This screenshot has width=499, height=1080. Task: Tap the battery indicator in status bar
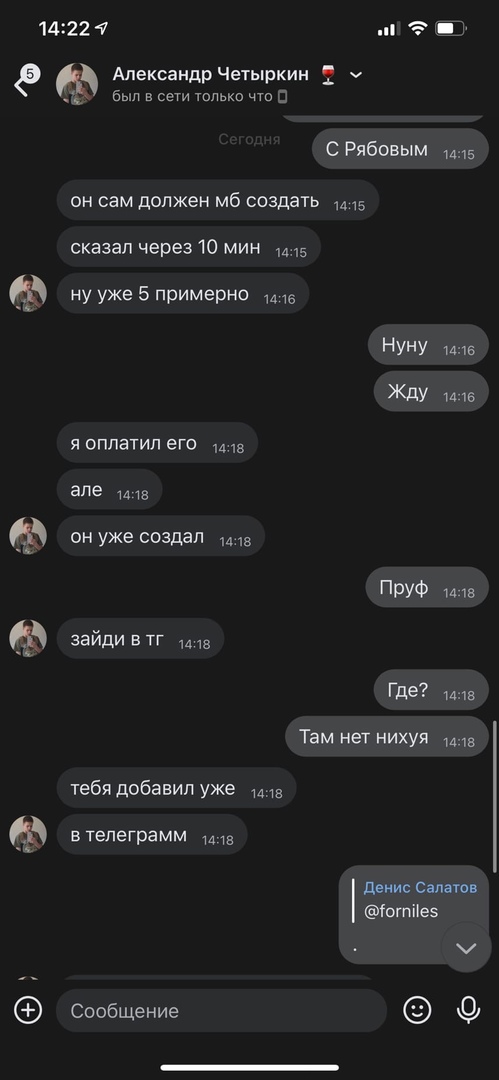[x=451, y=29]
